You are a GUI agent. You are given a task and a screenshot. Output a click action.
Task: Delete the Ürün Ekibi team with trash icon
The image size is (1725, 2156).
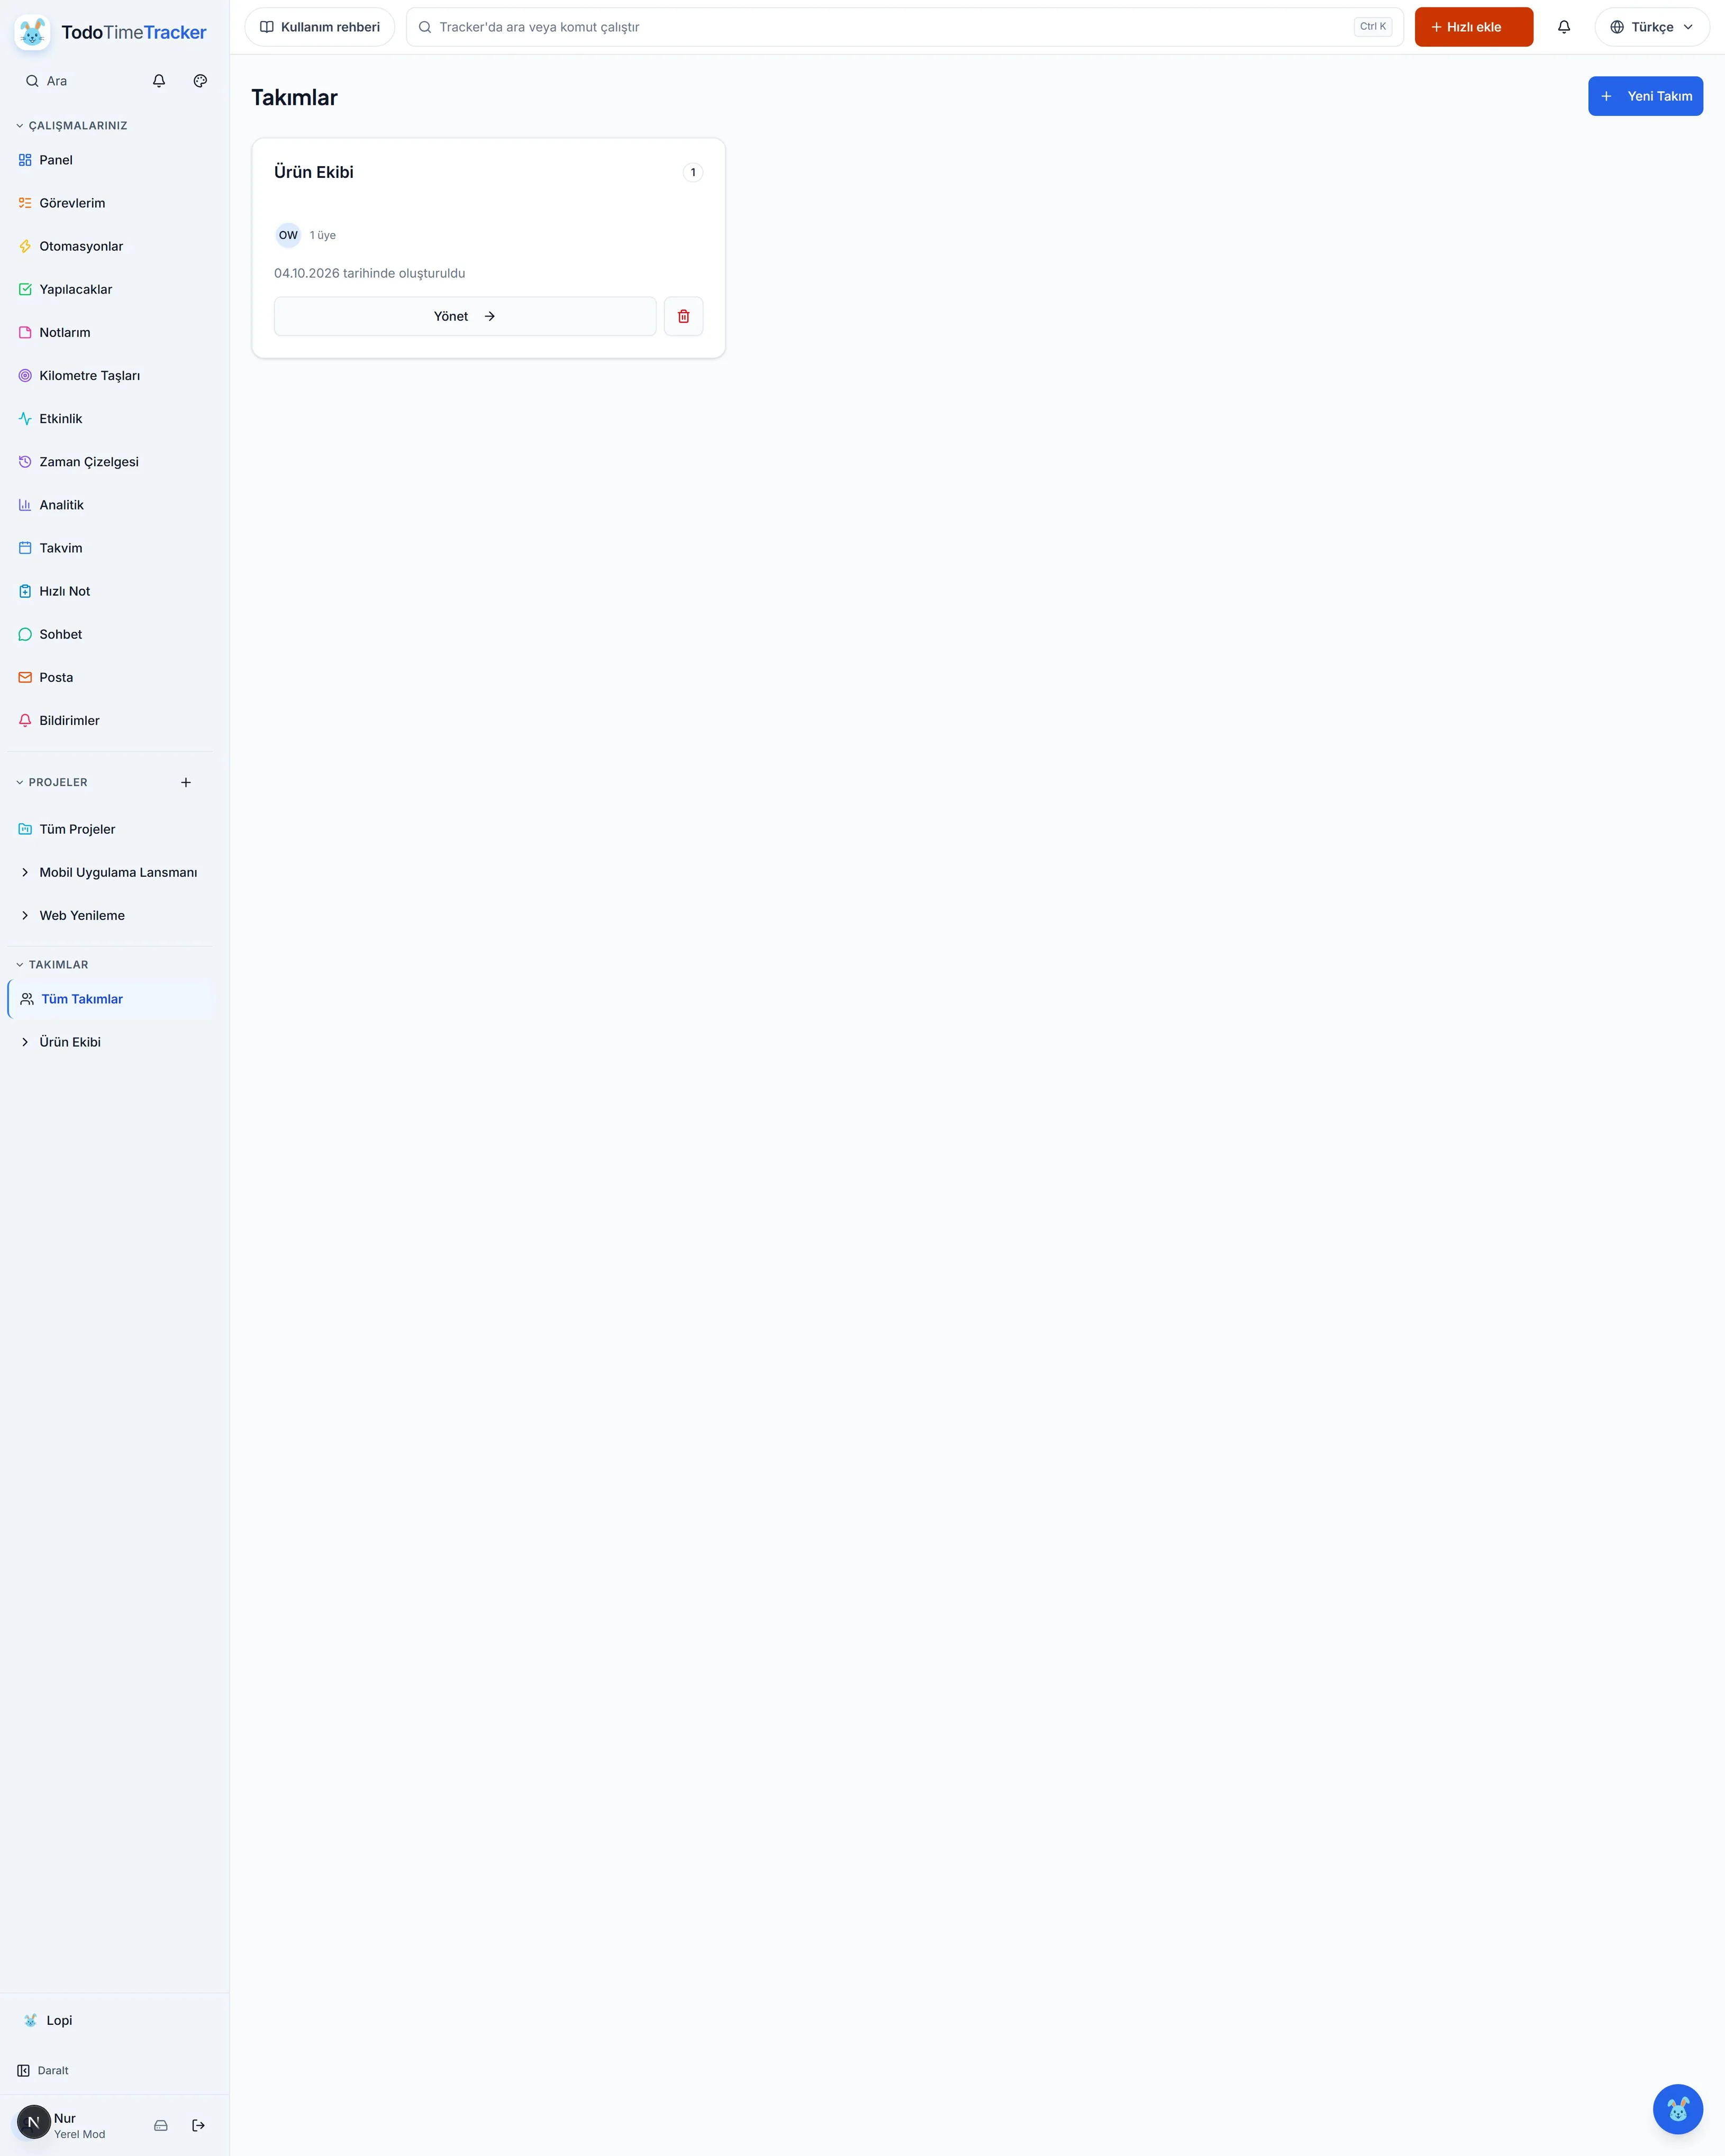coord(684,316)
